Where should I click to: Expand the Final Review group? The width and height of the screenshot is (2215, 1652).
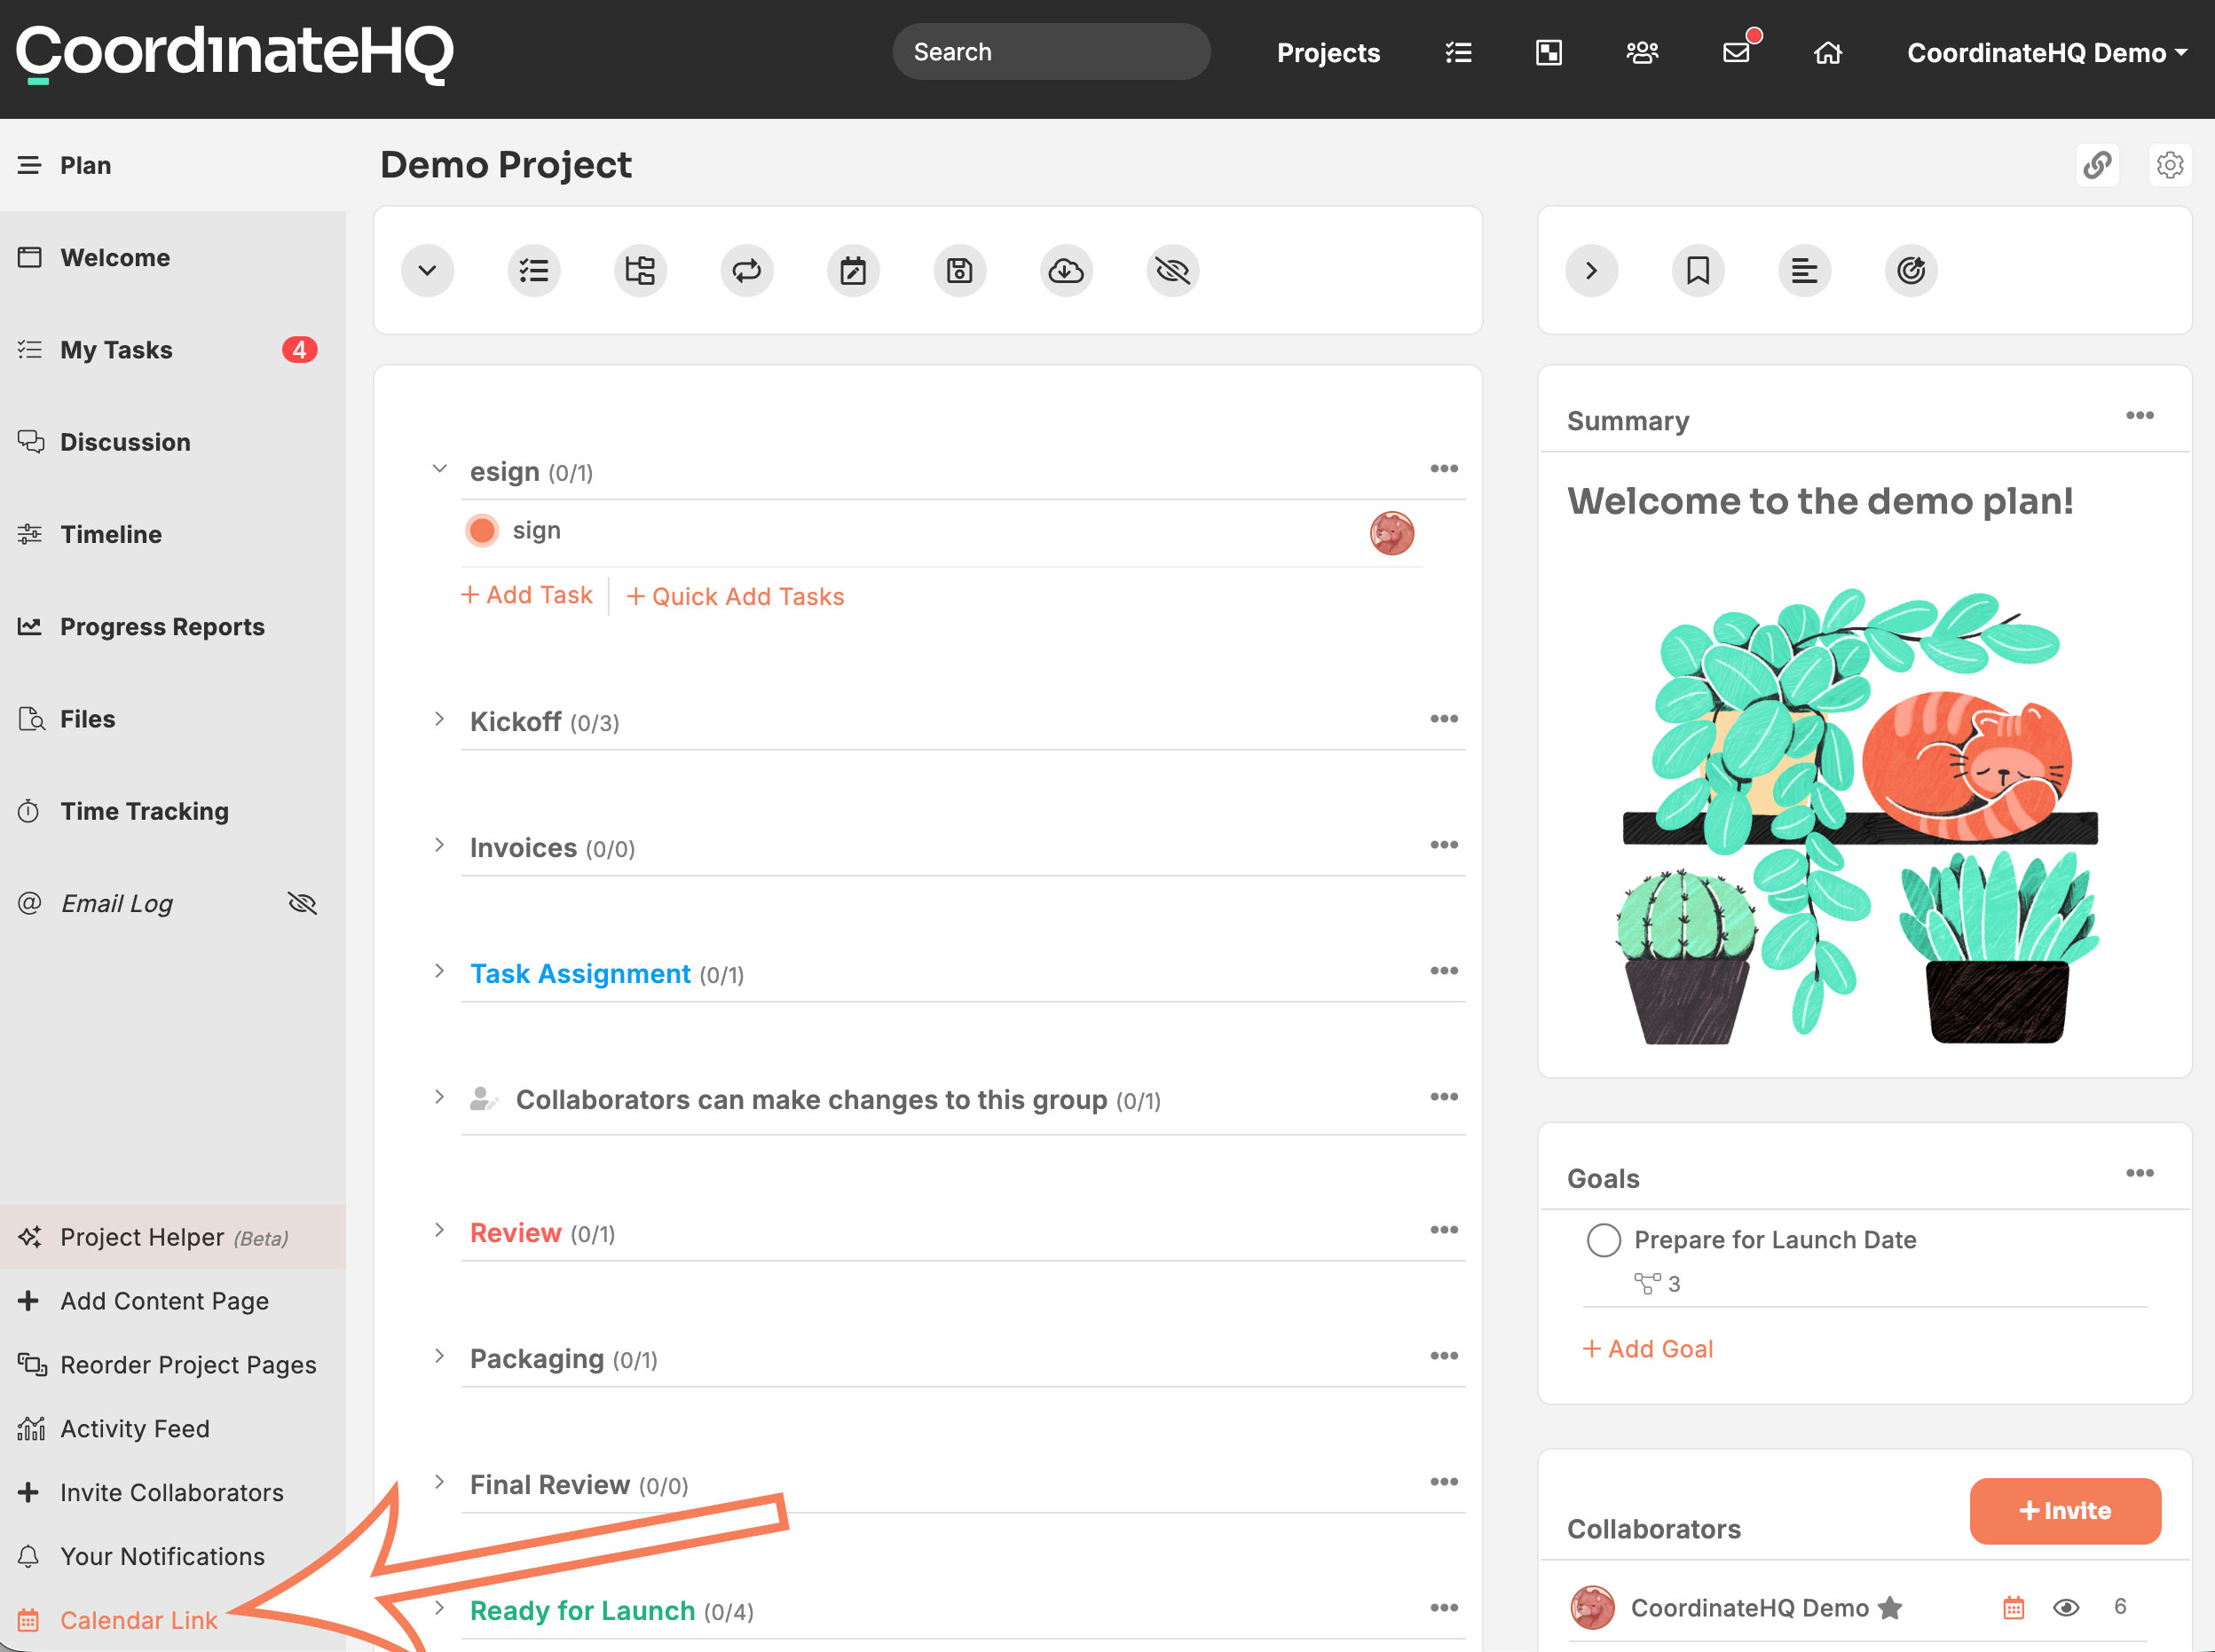tap(439, 1482)
